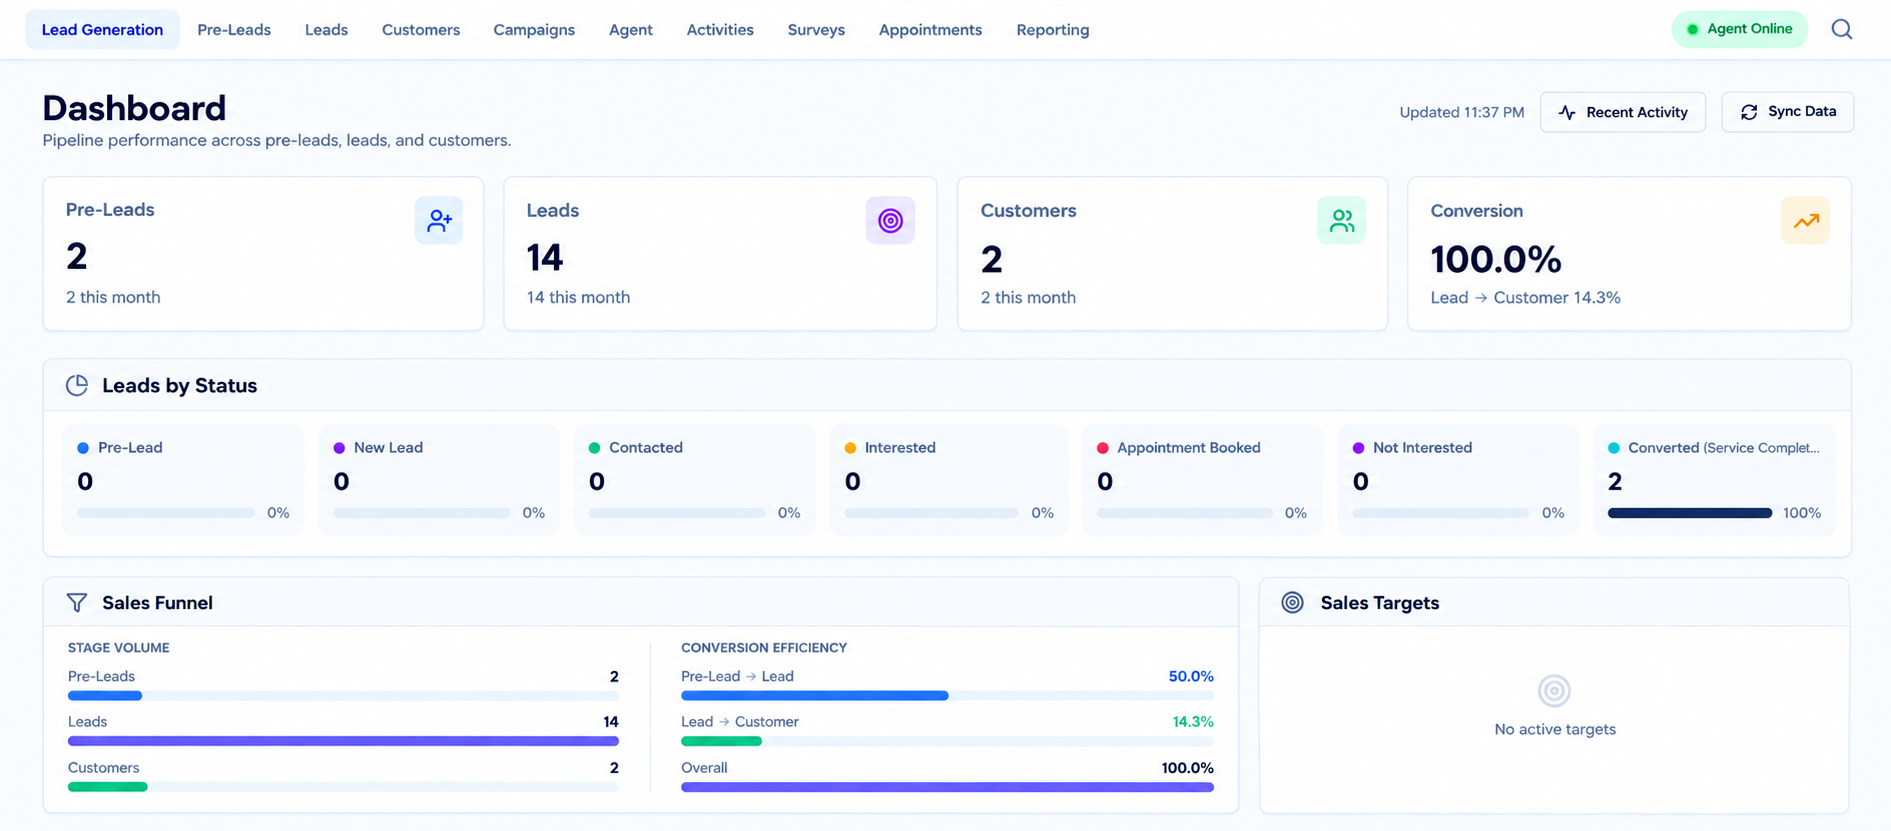The image size is (1891, 831).
Task: Click the 'No active targets' message
Action: [1555, 729]
